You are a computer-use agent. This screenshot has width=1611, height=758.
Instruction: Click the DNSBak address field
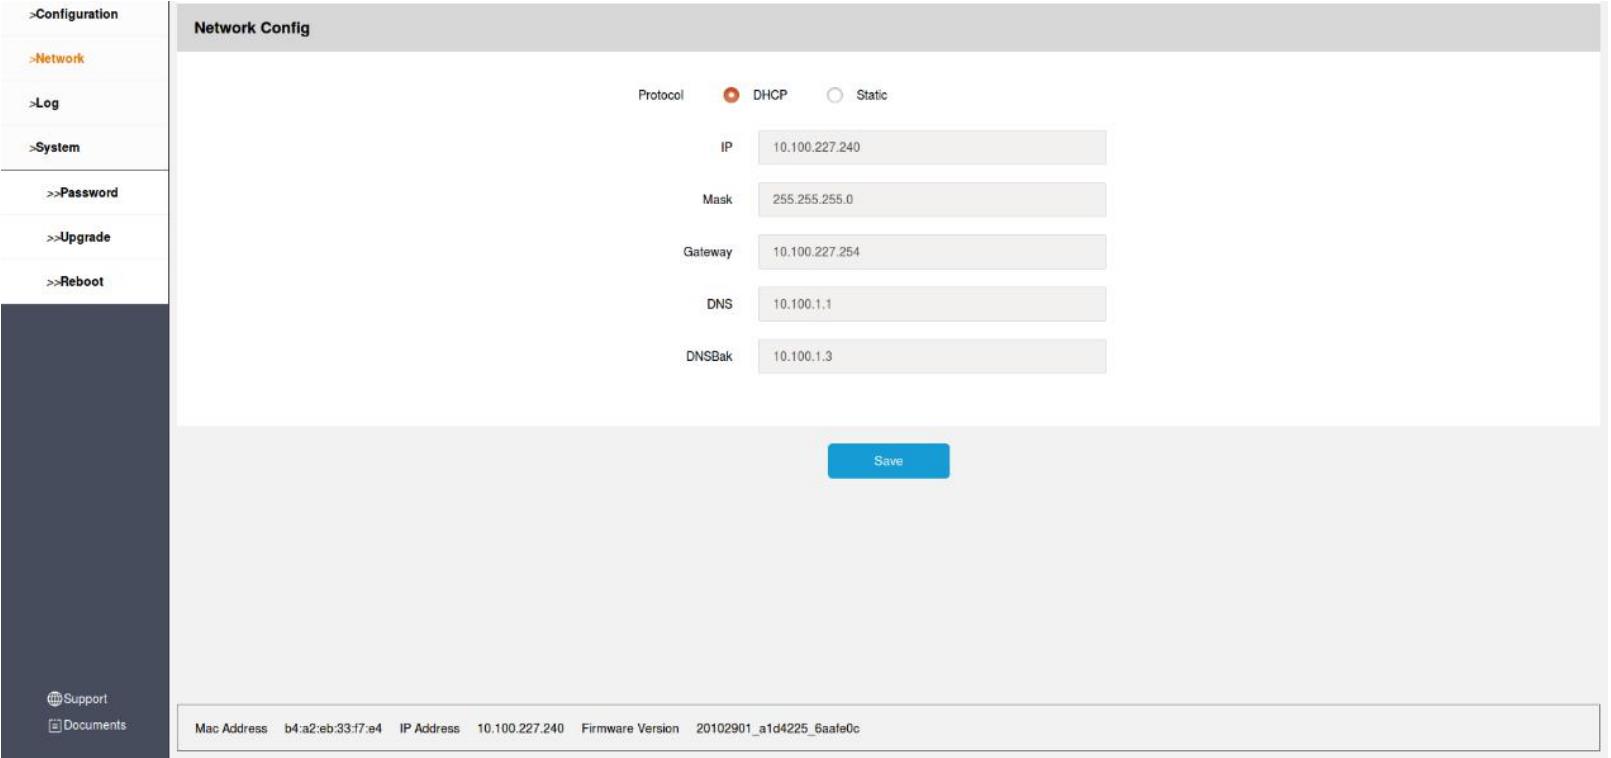coord(931,356)
